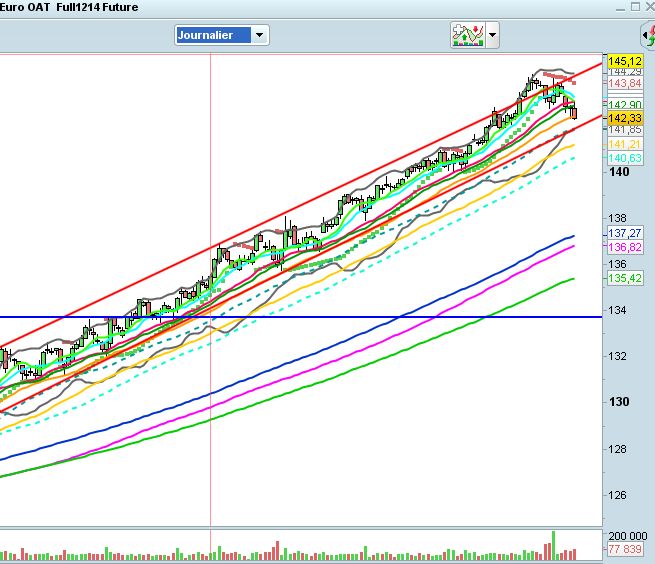
Task: Click the Euro OAT Full1214 Future title
Action: 69,8
